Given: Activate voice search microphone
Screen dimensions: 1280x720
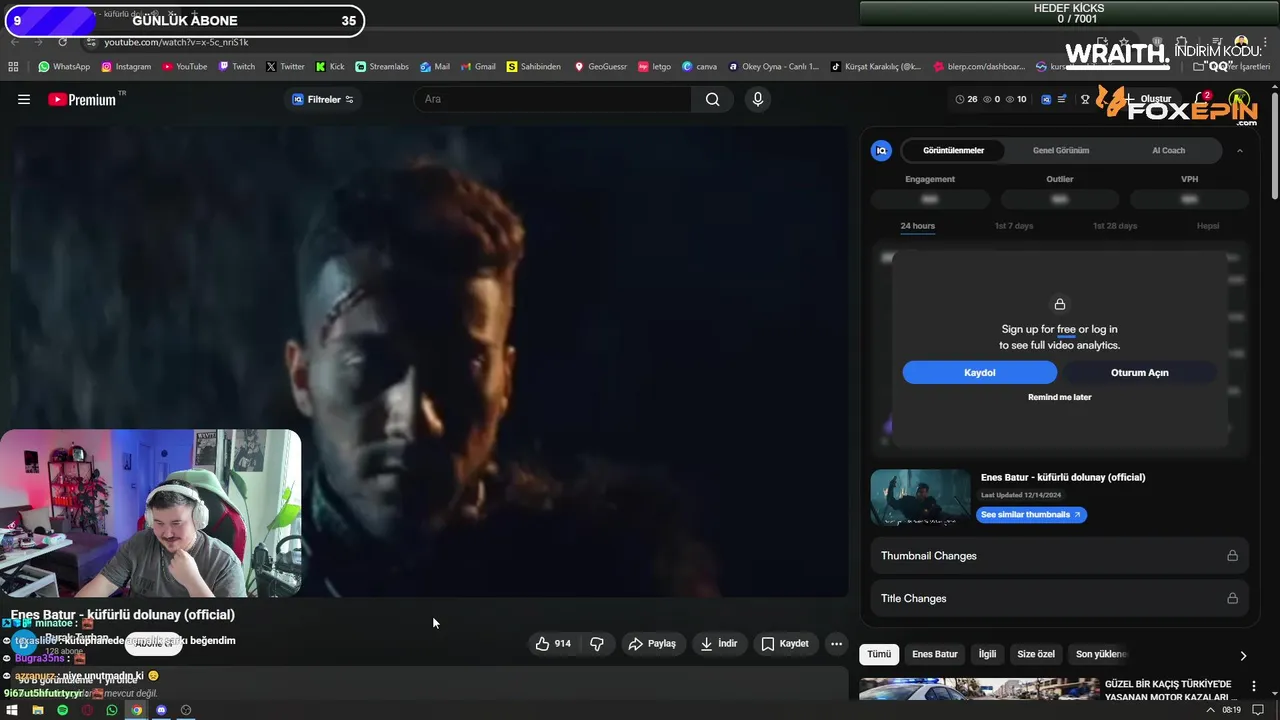Looking at the screenshot, I should 758,99.
